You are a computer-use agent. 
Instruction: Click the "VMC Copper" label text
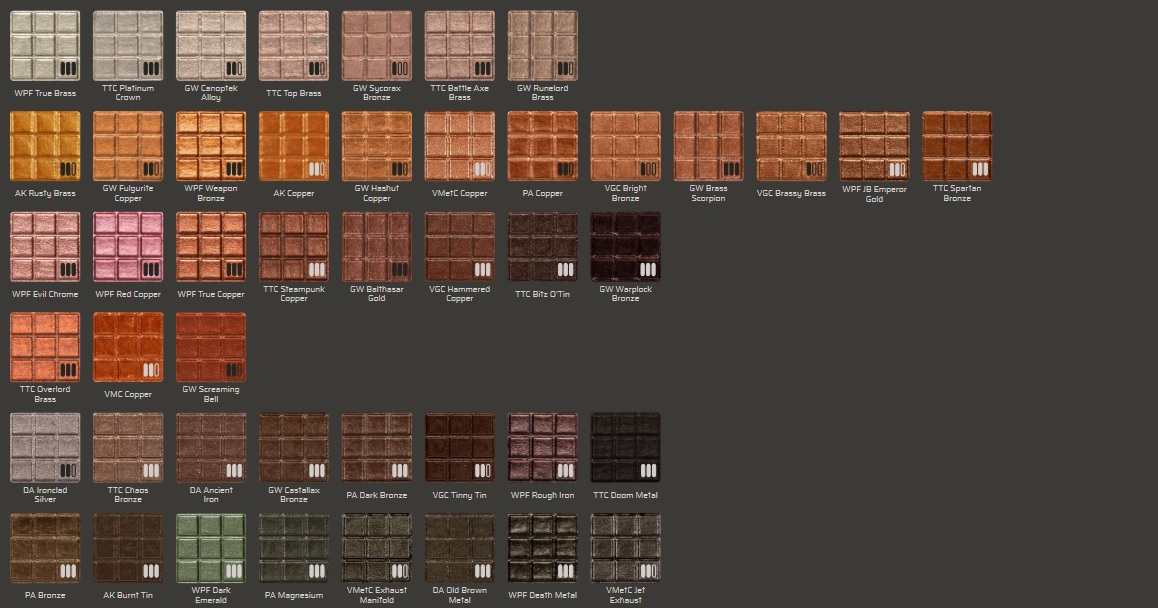128,394
